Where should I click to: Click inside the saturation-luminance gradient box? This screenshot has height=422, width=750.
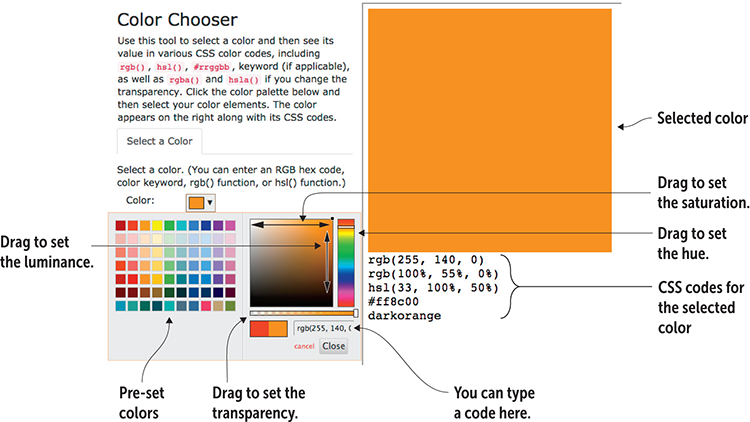[x=291, y=262]
